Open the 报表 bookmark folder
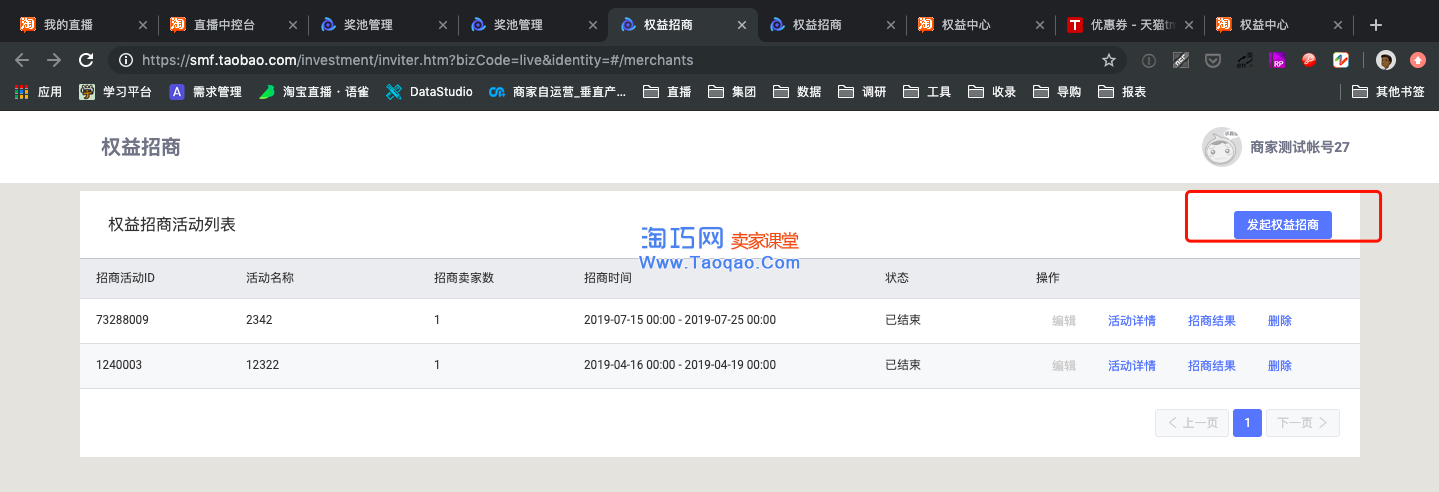Screen dimensions: 1439x492 point(1122,92)
